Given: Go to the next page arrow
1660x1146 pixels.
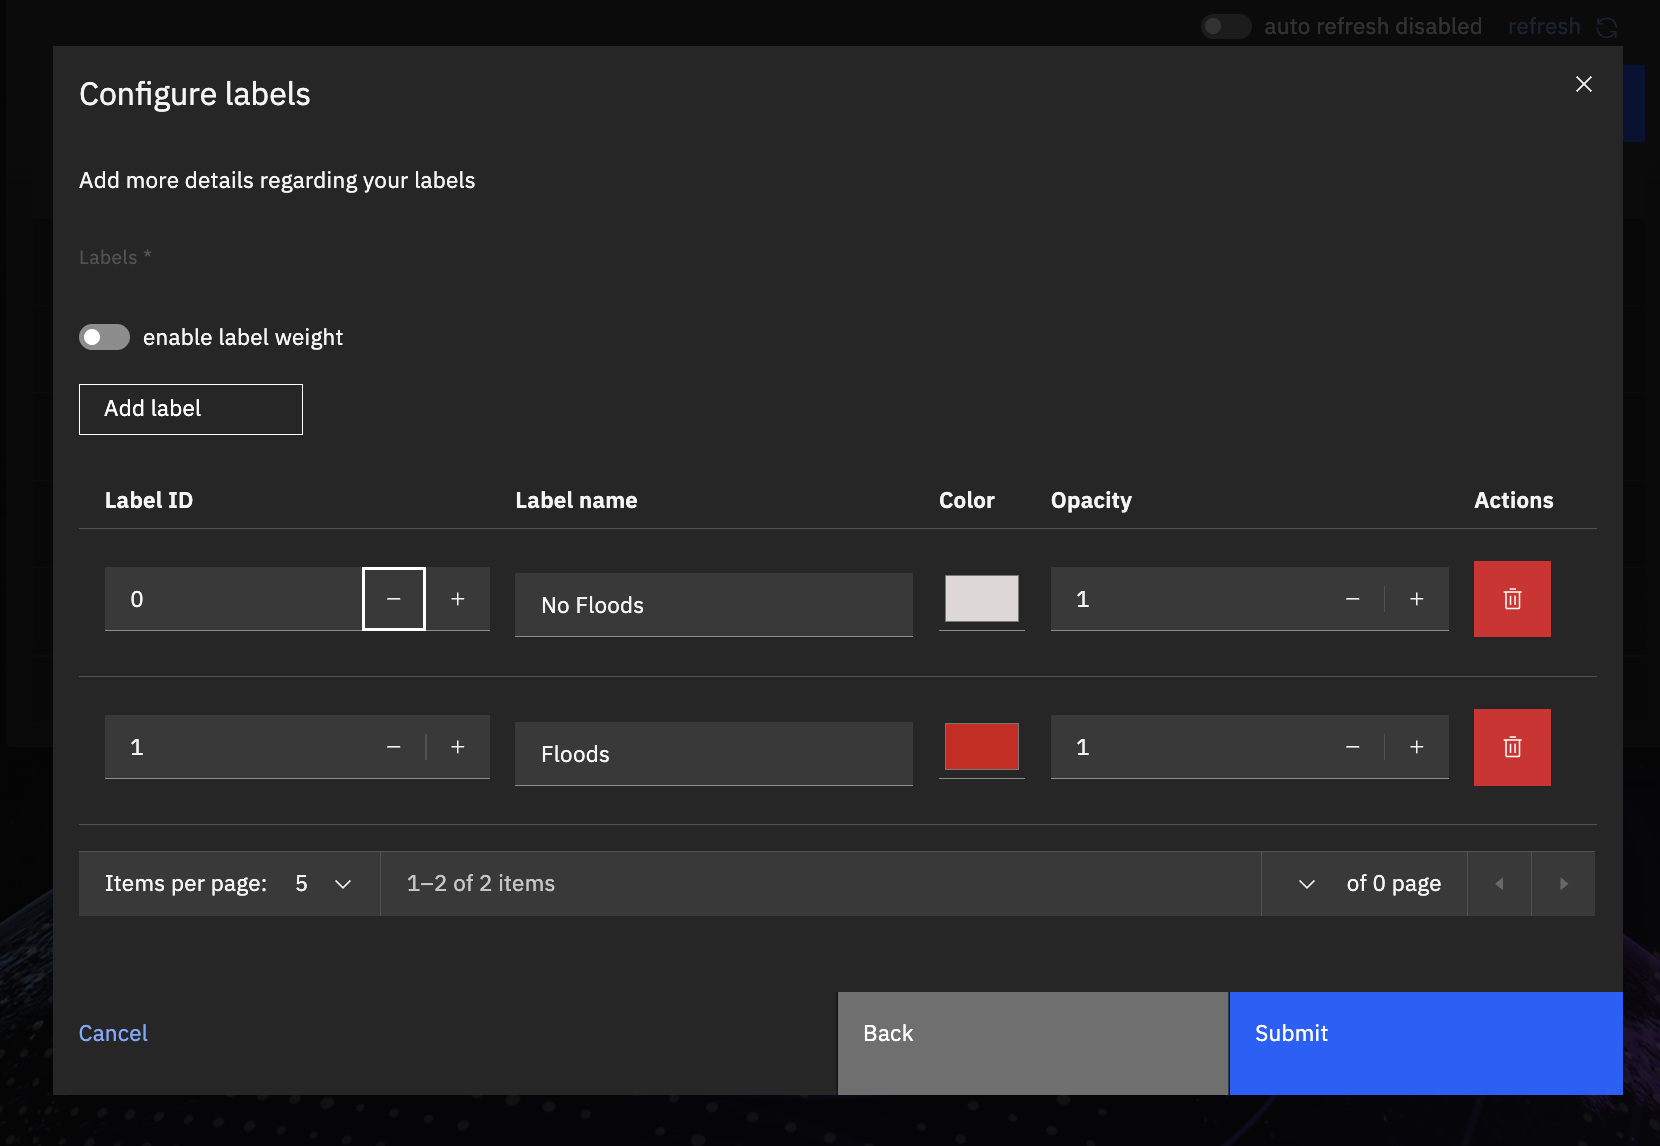Looking at the screenshot, I should [x=1563, y=884].
